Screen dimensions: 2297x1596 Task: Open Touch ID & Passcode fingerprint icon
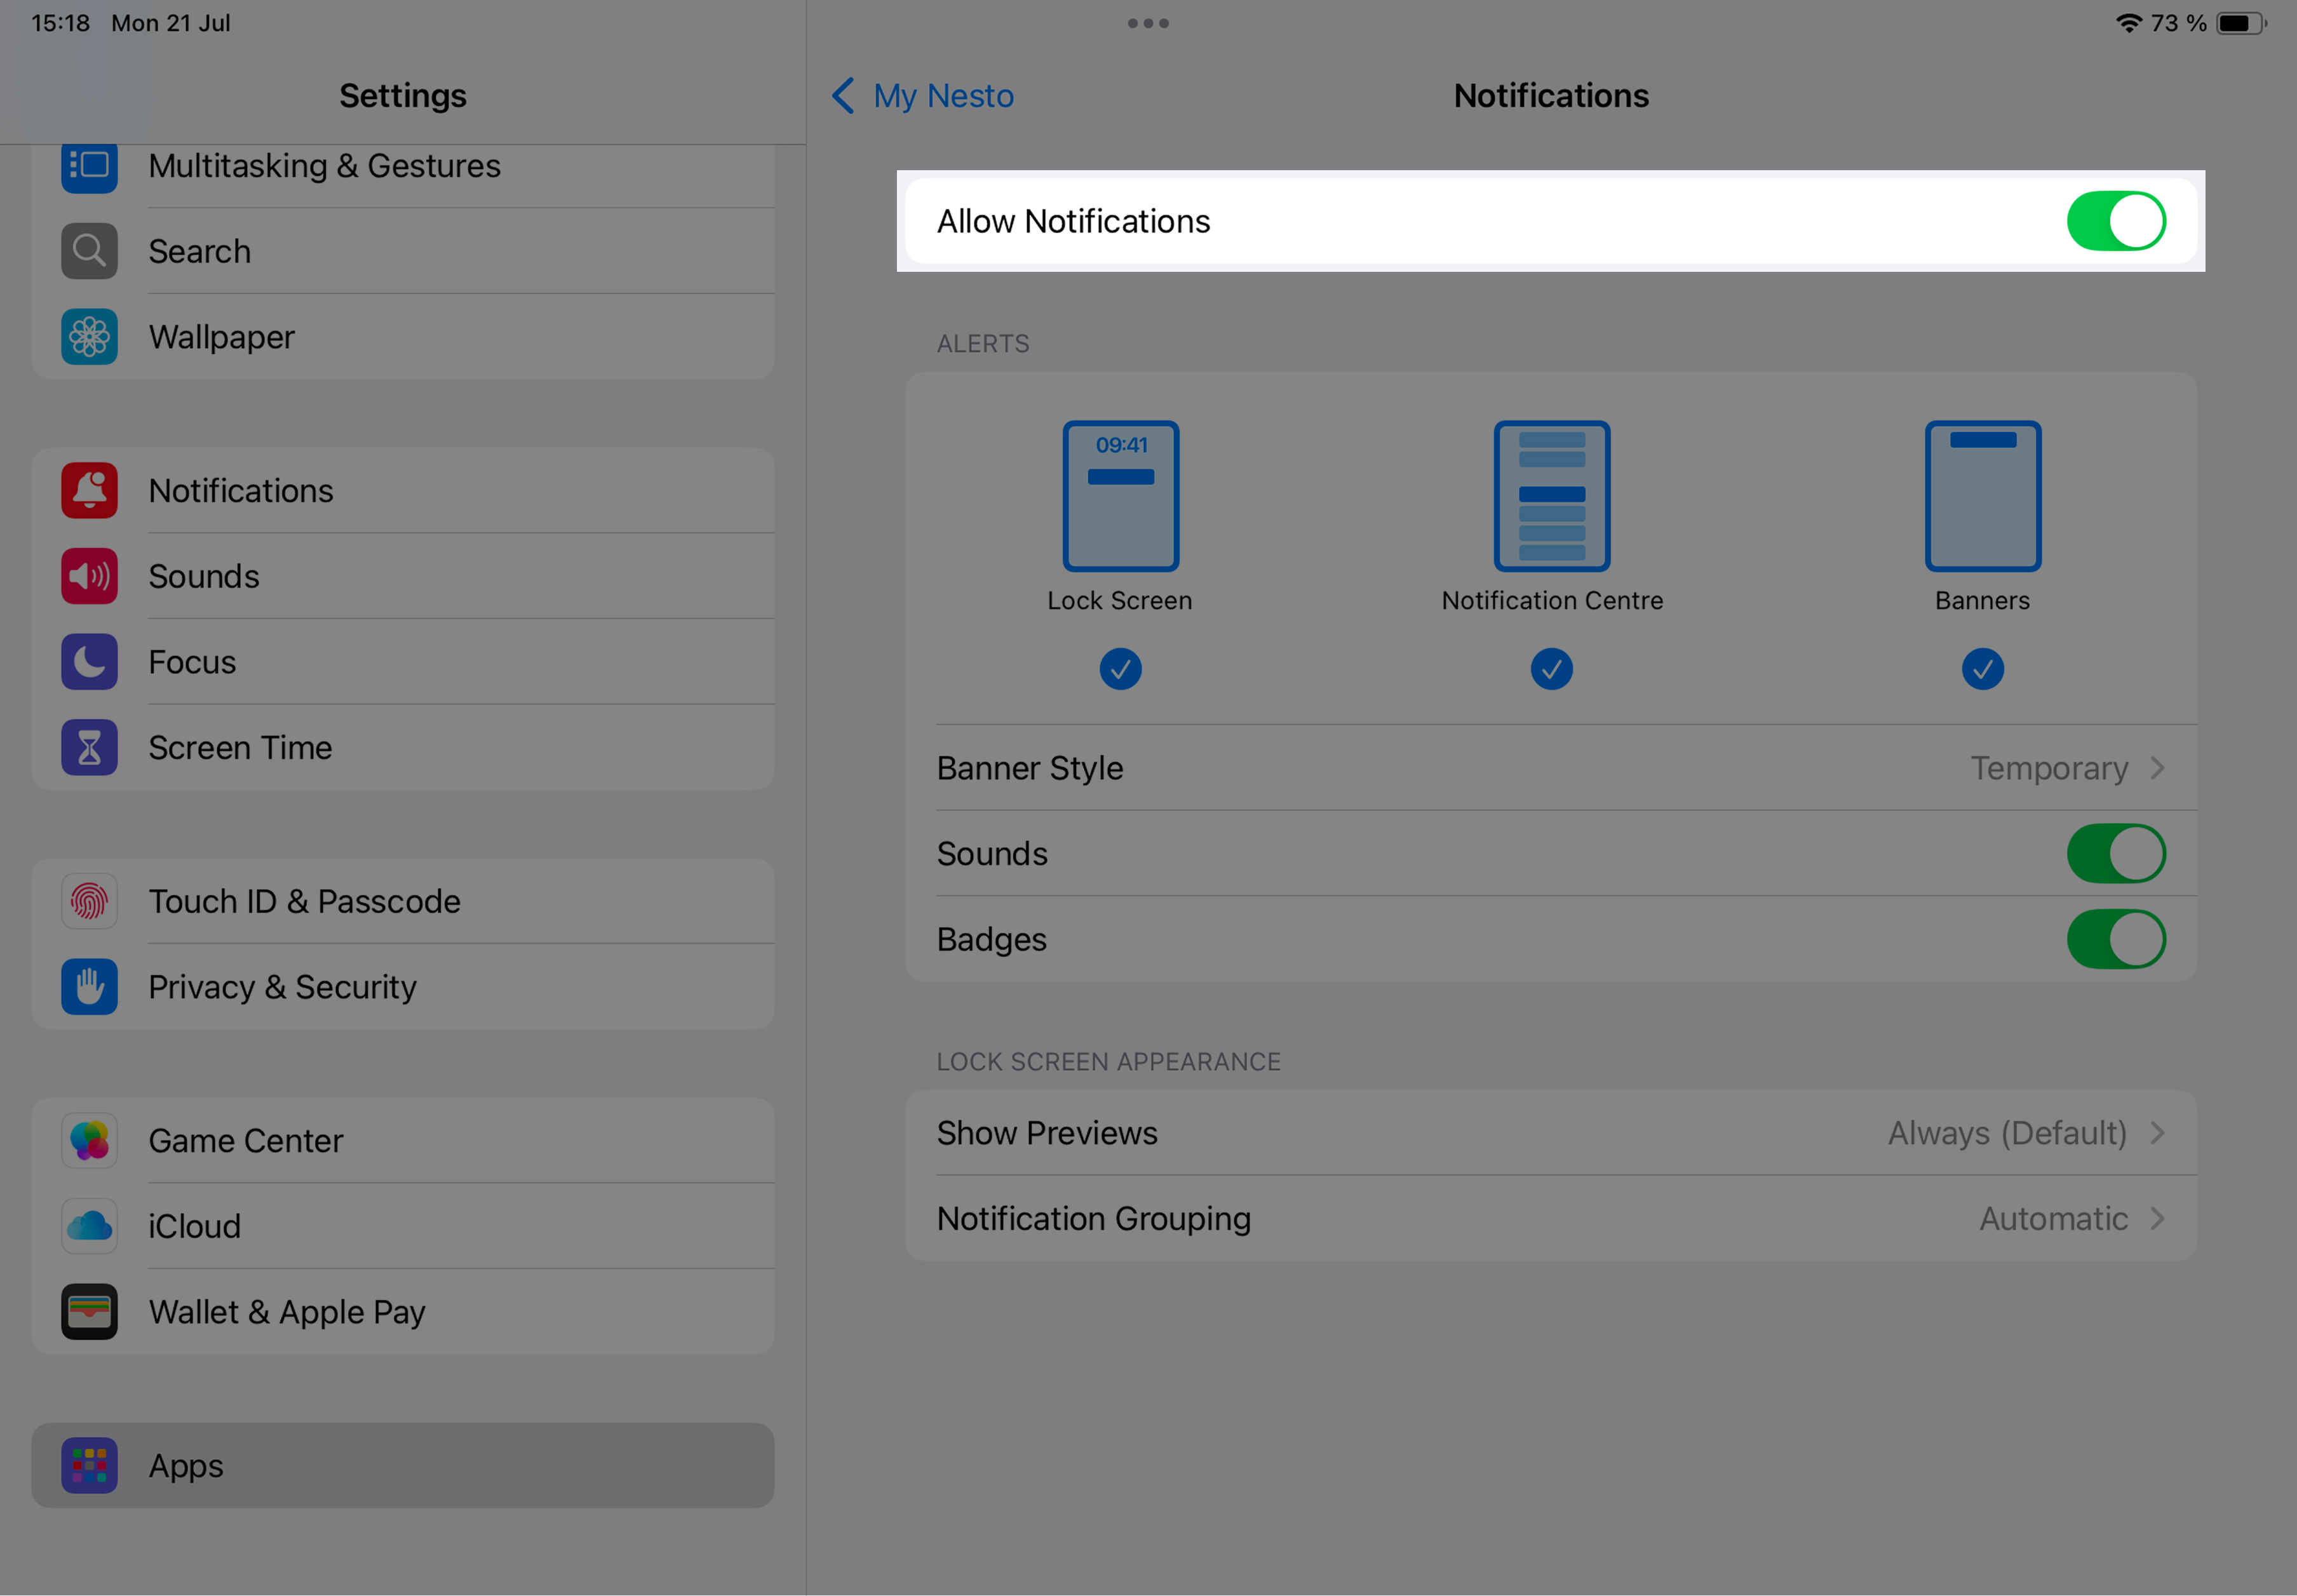pos(89,901)
